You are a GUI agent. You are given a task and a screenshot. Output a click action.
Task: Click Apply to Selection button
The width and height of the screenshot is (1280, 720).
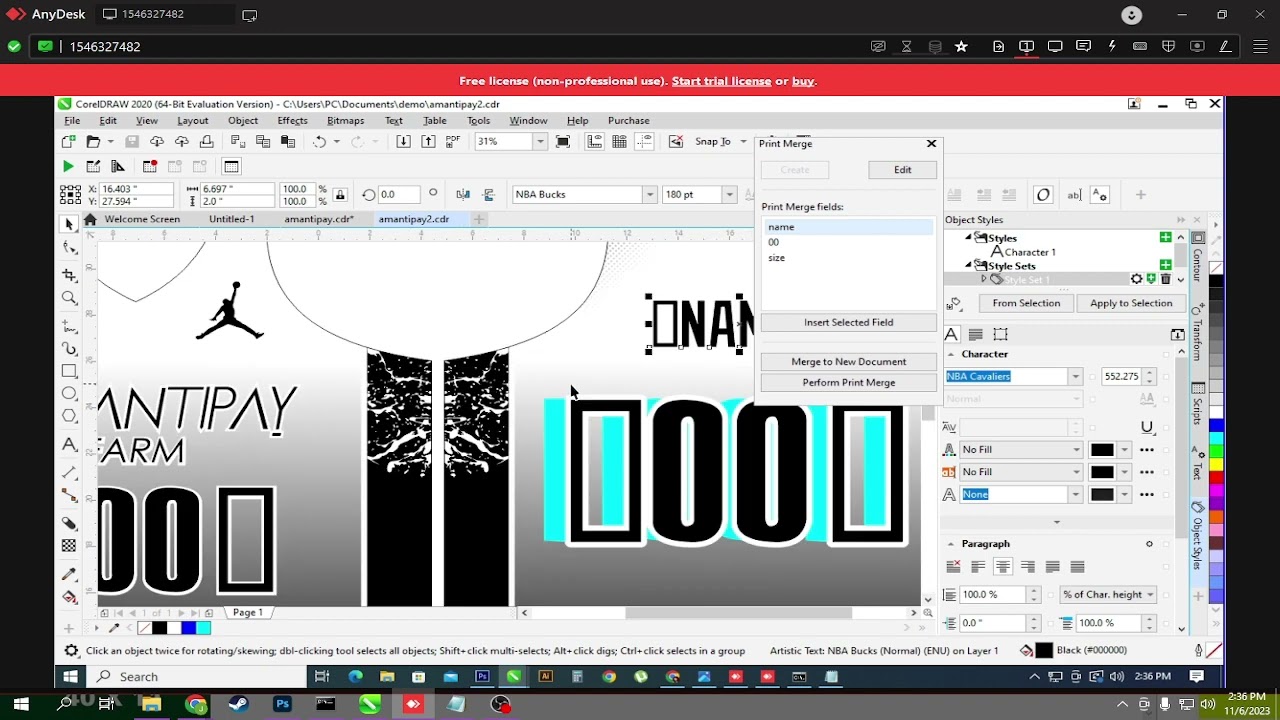1131,303
